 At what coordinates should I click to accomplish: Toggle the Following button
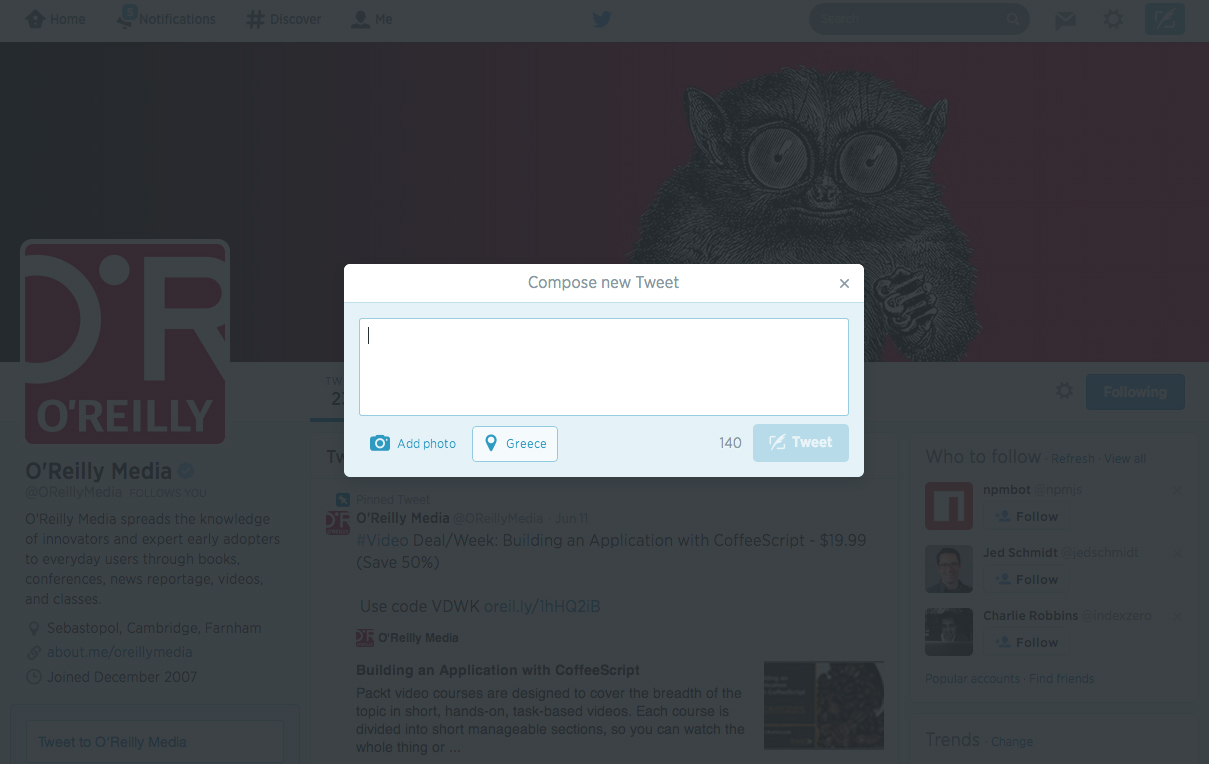[x=1135, y=392]
